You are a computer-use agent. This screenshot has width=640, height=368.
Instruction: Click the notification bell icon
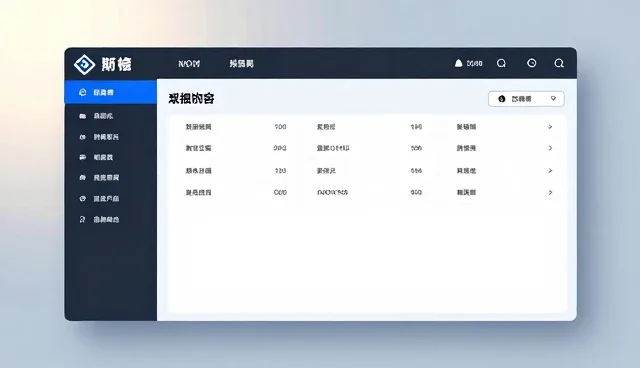tap(459, 63)
